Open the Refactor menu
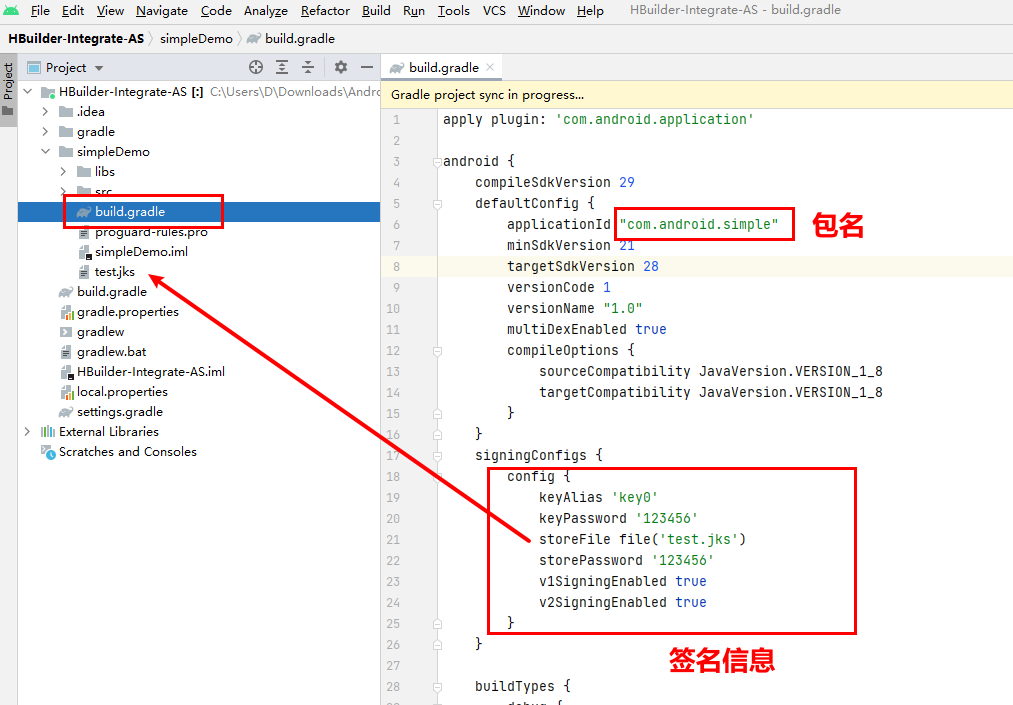 pyautogui.click(x=325, y=11)
